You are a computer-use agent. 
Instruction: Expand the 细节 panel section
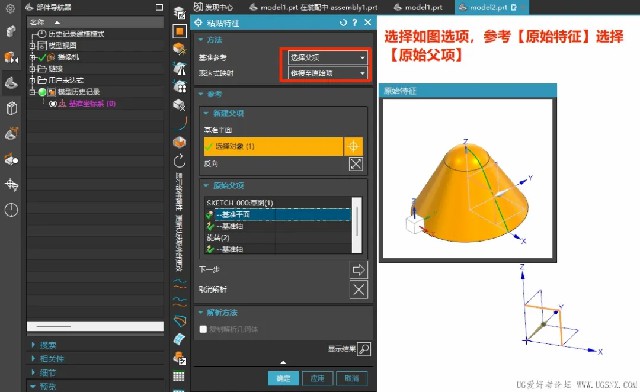[33, 372]
